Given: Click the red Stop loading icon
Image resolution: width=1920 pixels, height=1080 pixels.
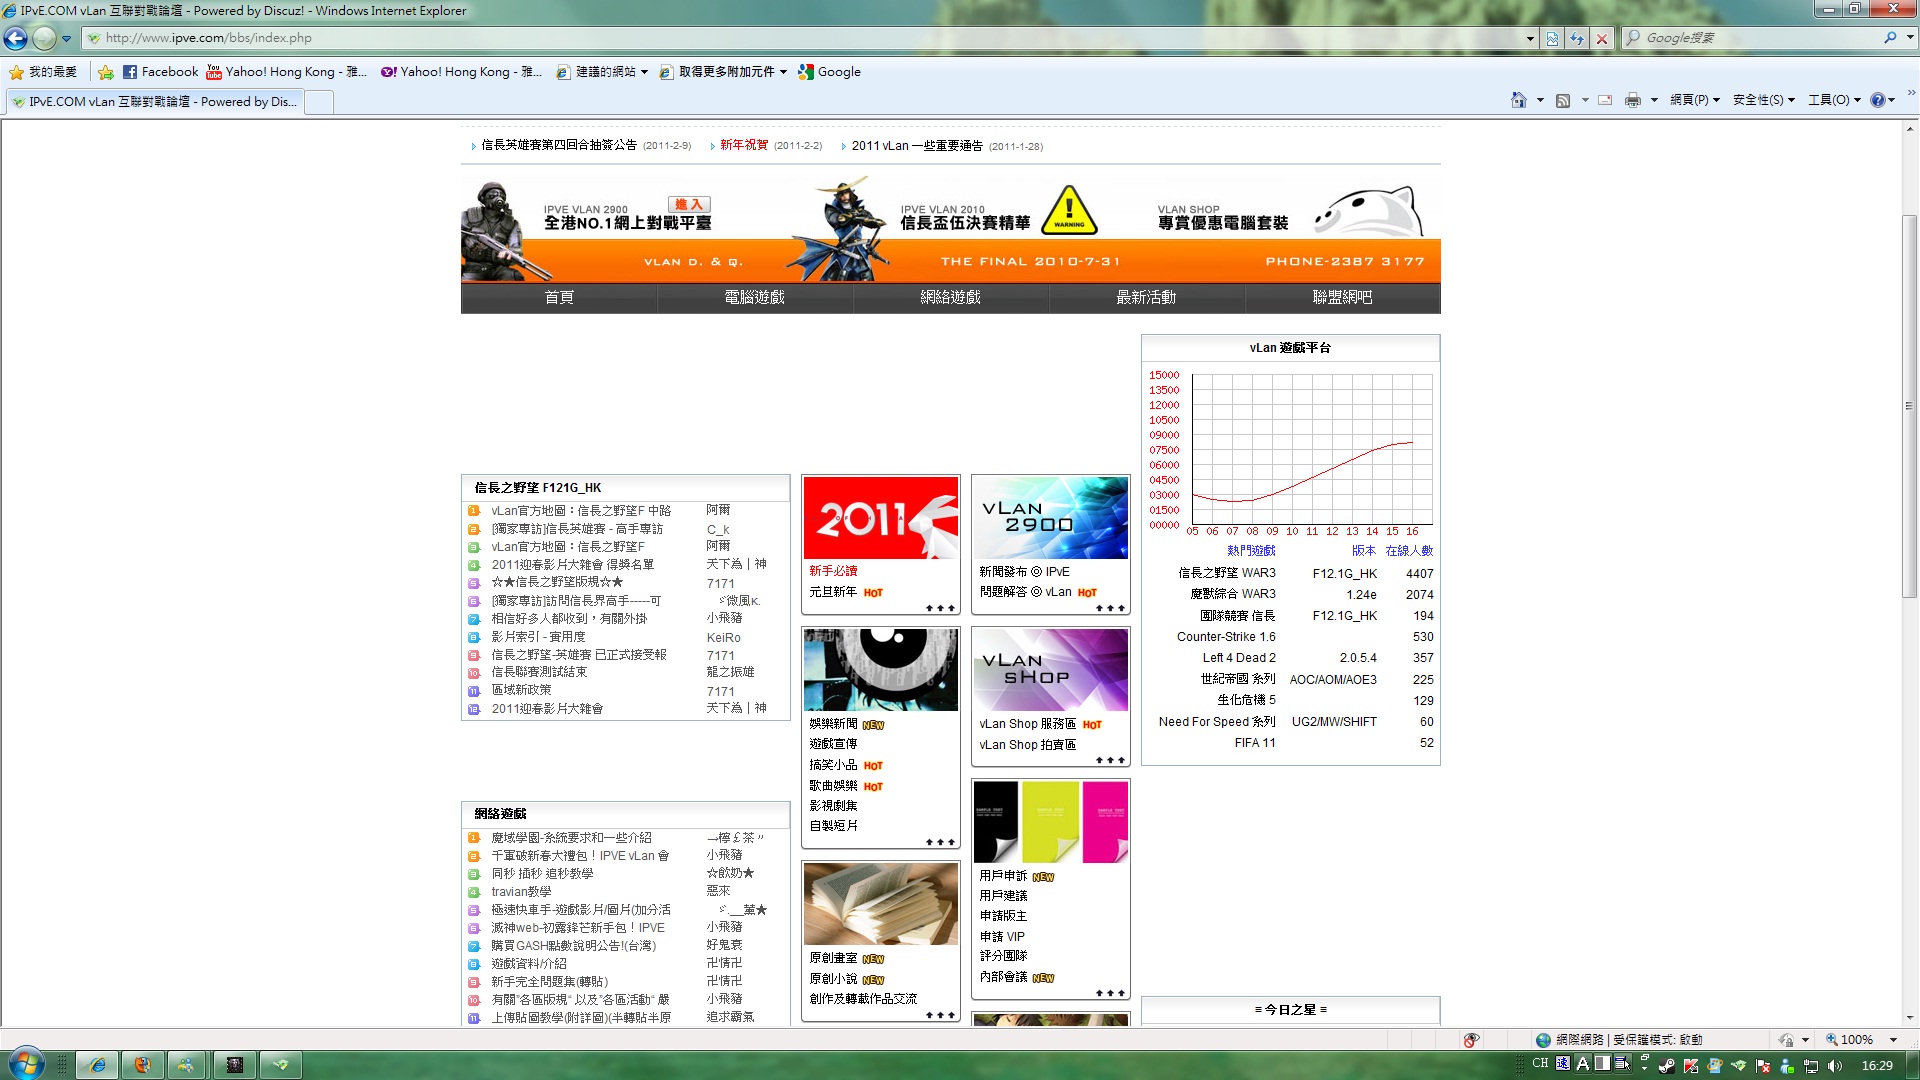Looking at the screenshot, I should (1602, 38).
